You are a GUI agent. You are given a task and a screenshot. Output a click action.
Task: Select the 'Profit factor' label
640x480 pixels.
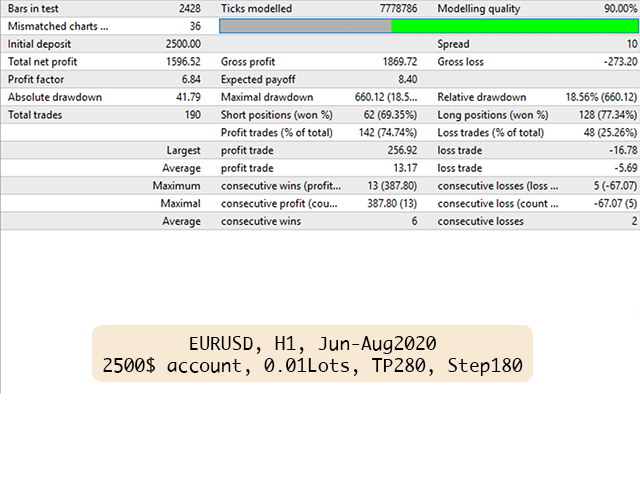click(x=36, y=79)
